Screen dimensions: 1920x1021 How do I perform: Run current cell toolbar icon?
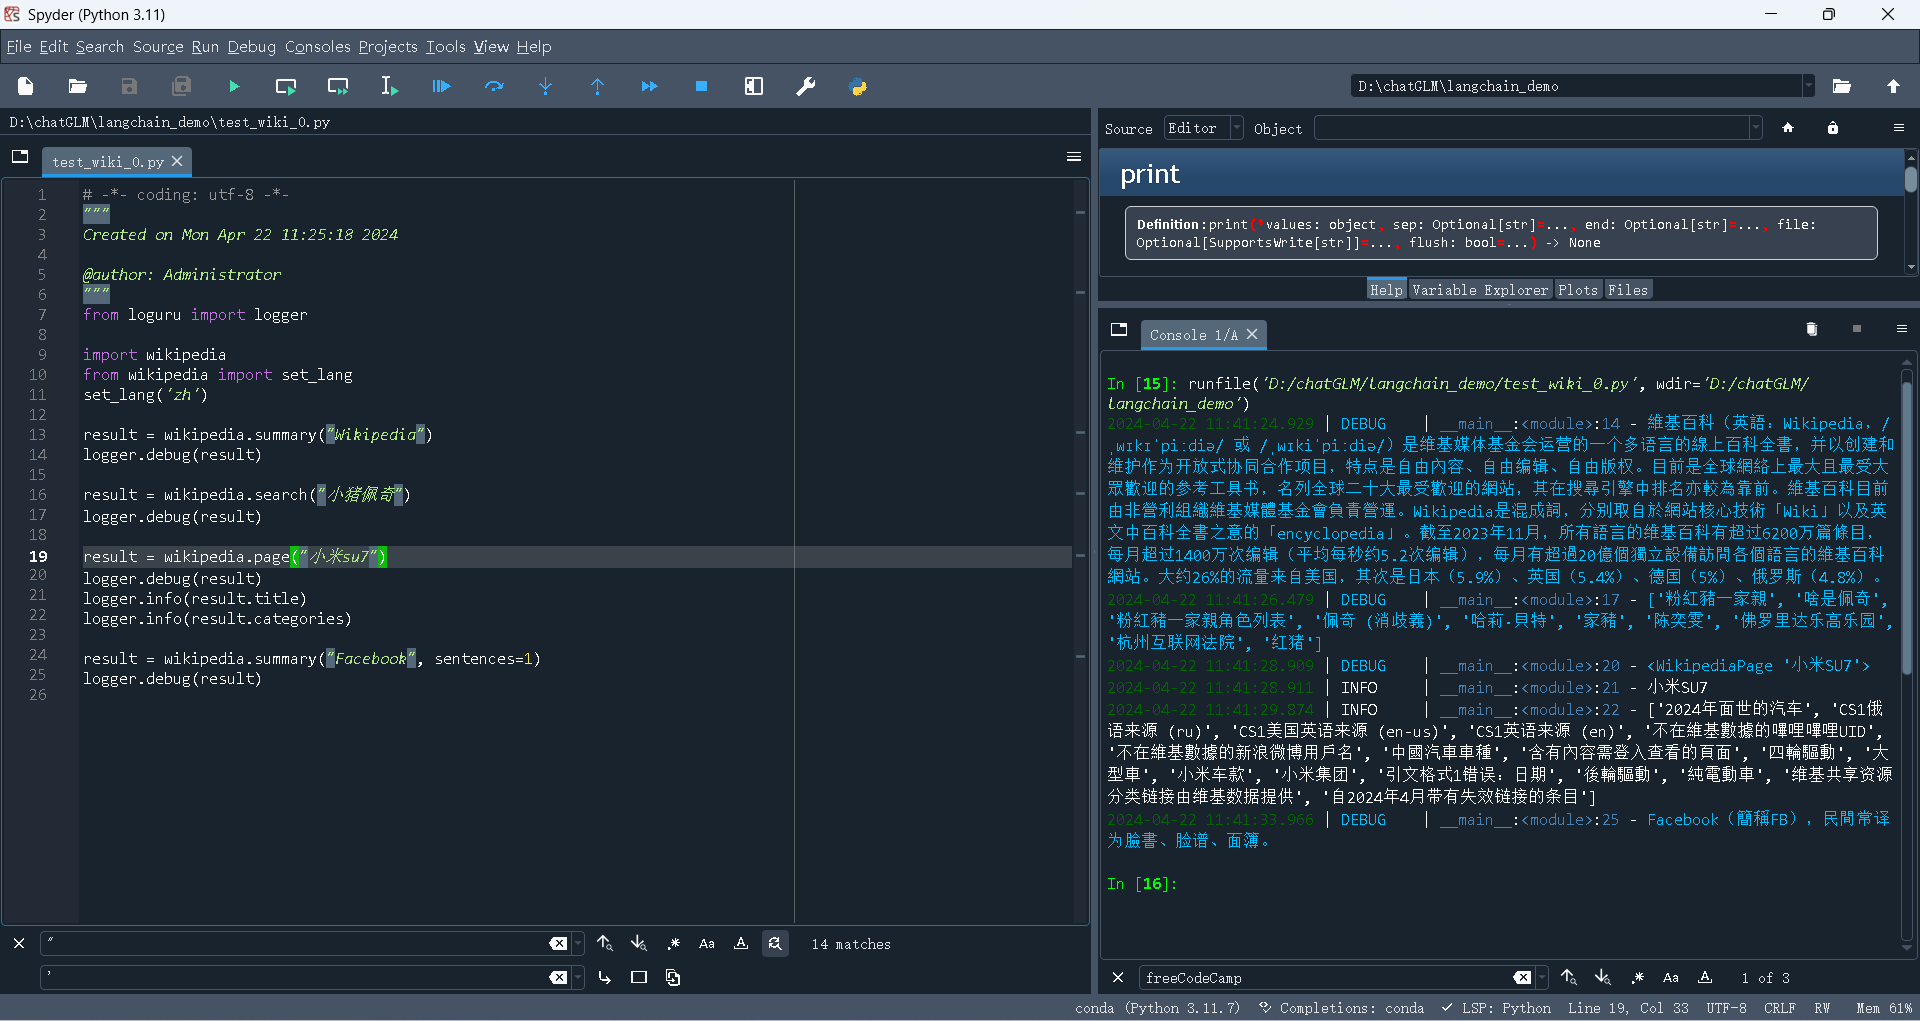click(286, 87)
